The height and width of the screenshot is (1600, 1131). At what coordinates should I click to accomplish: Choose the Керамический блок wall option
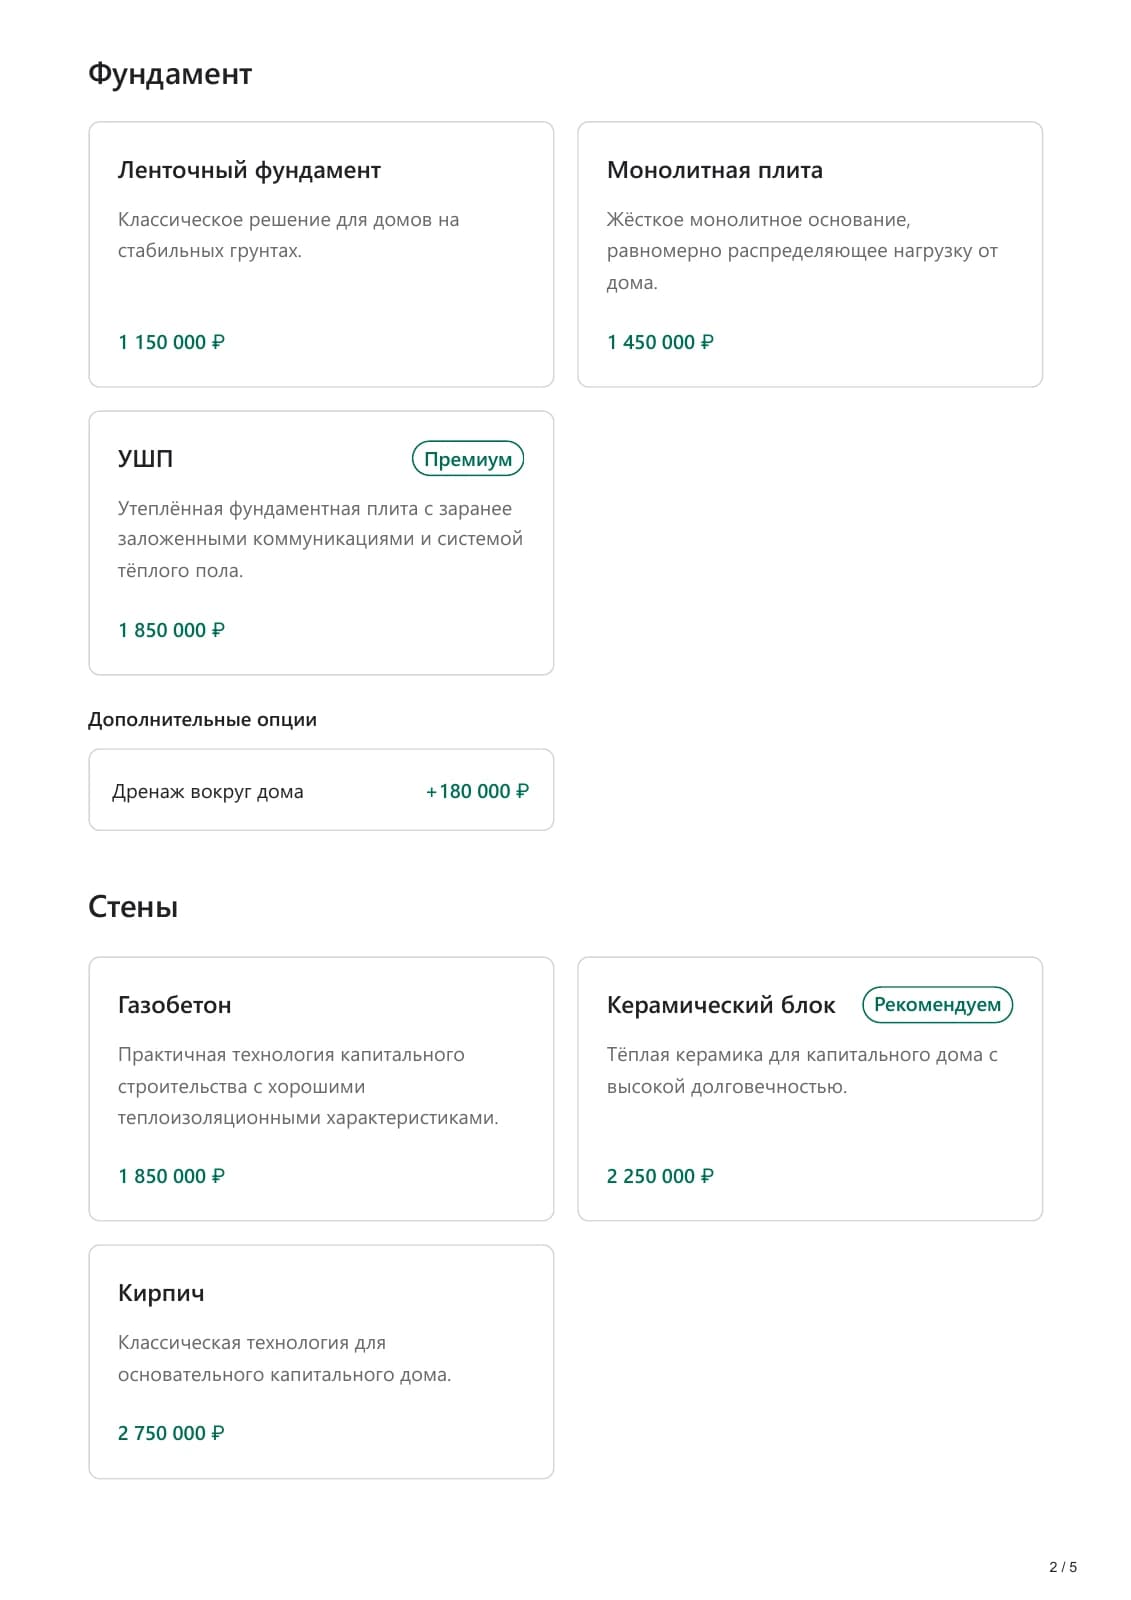coord(810,1089)
